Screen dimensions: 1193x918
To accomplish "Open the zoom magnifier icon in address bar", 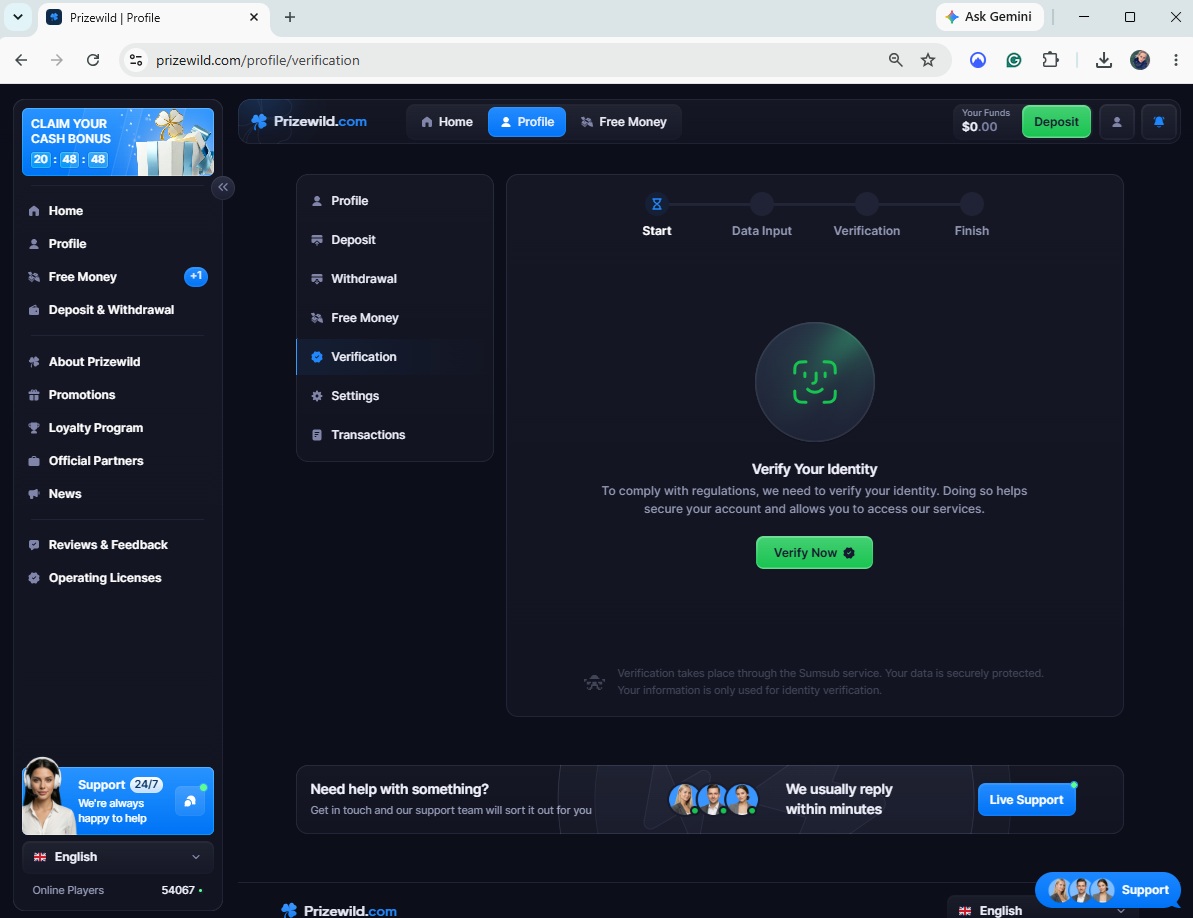I will (896, 60).
